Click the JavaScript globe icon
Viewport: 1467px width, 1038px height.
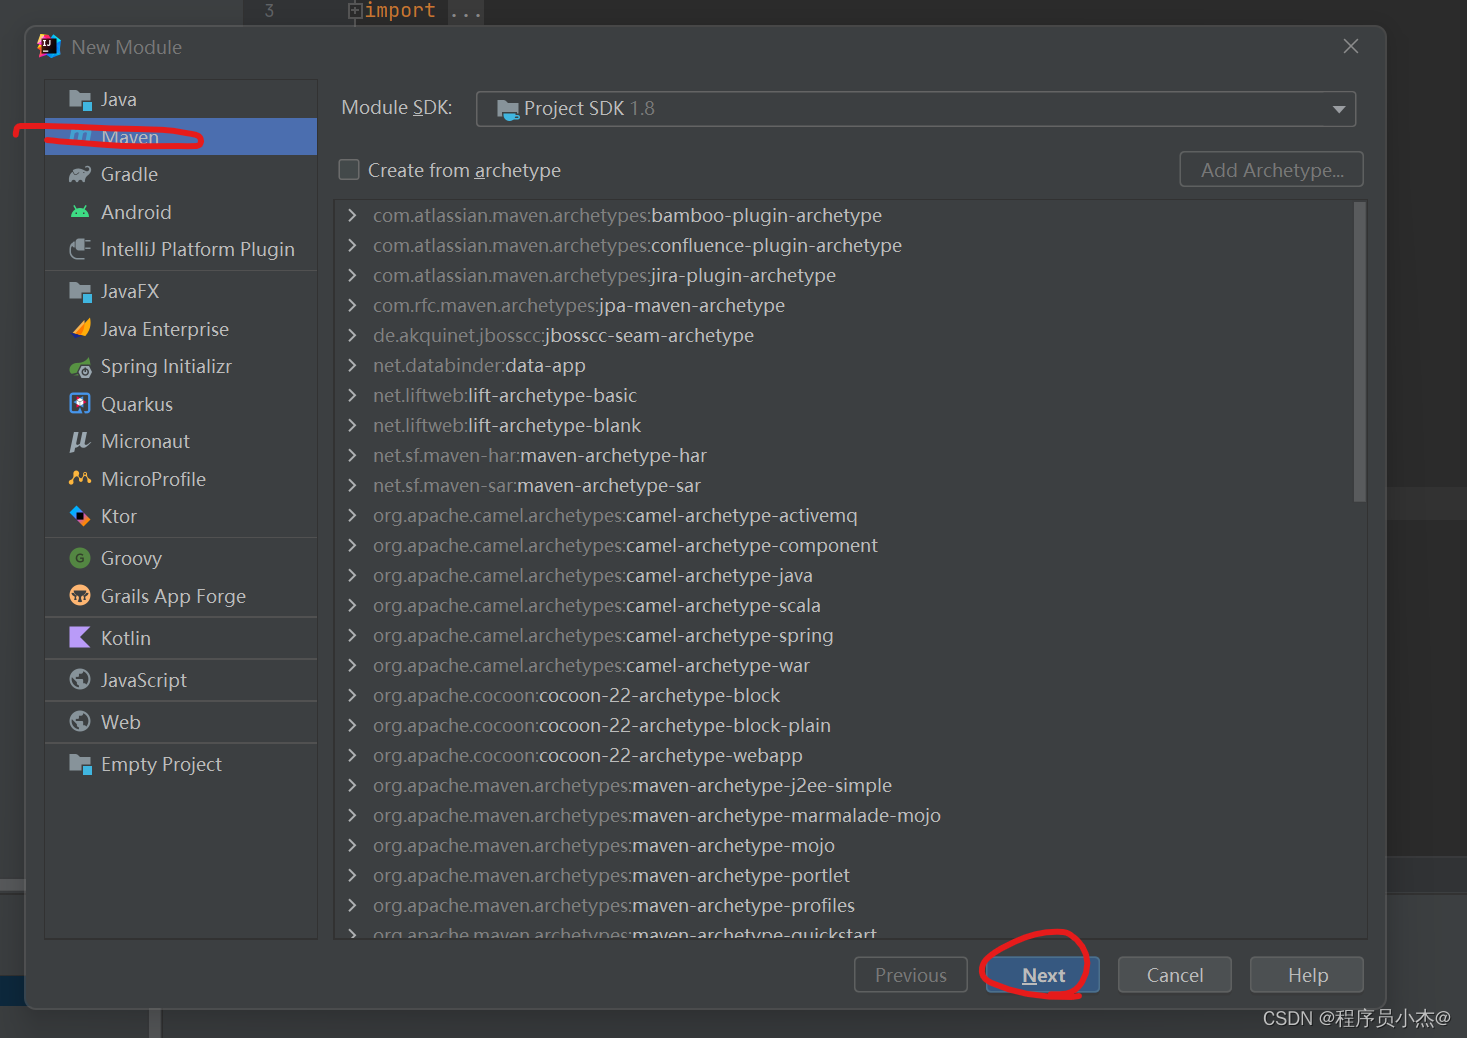point(80,680)
